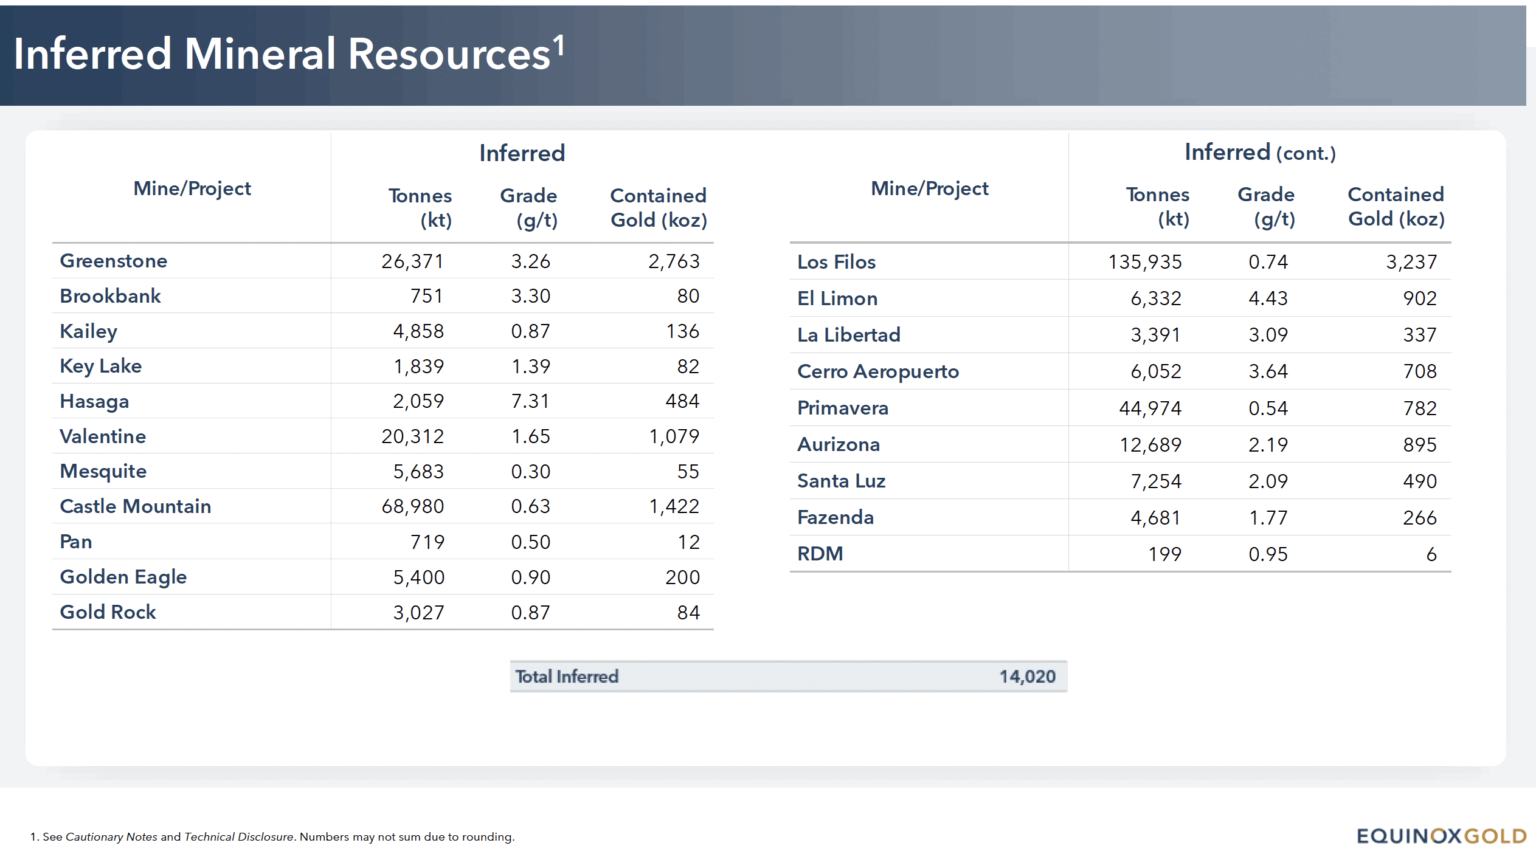Screen dimensions: 1536x868
Task: Click Valentine's contained gold value 1,079
Action: (x=674, y=437)
